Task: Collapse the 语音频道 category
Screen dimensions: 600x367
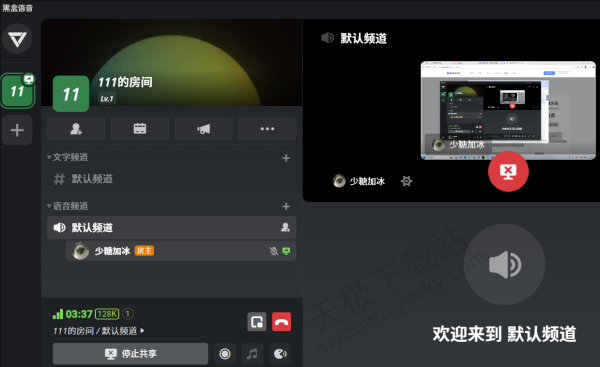Action: tap(67, 206)
